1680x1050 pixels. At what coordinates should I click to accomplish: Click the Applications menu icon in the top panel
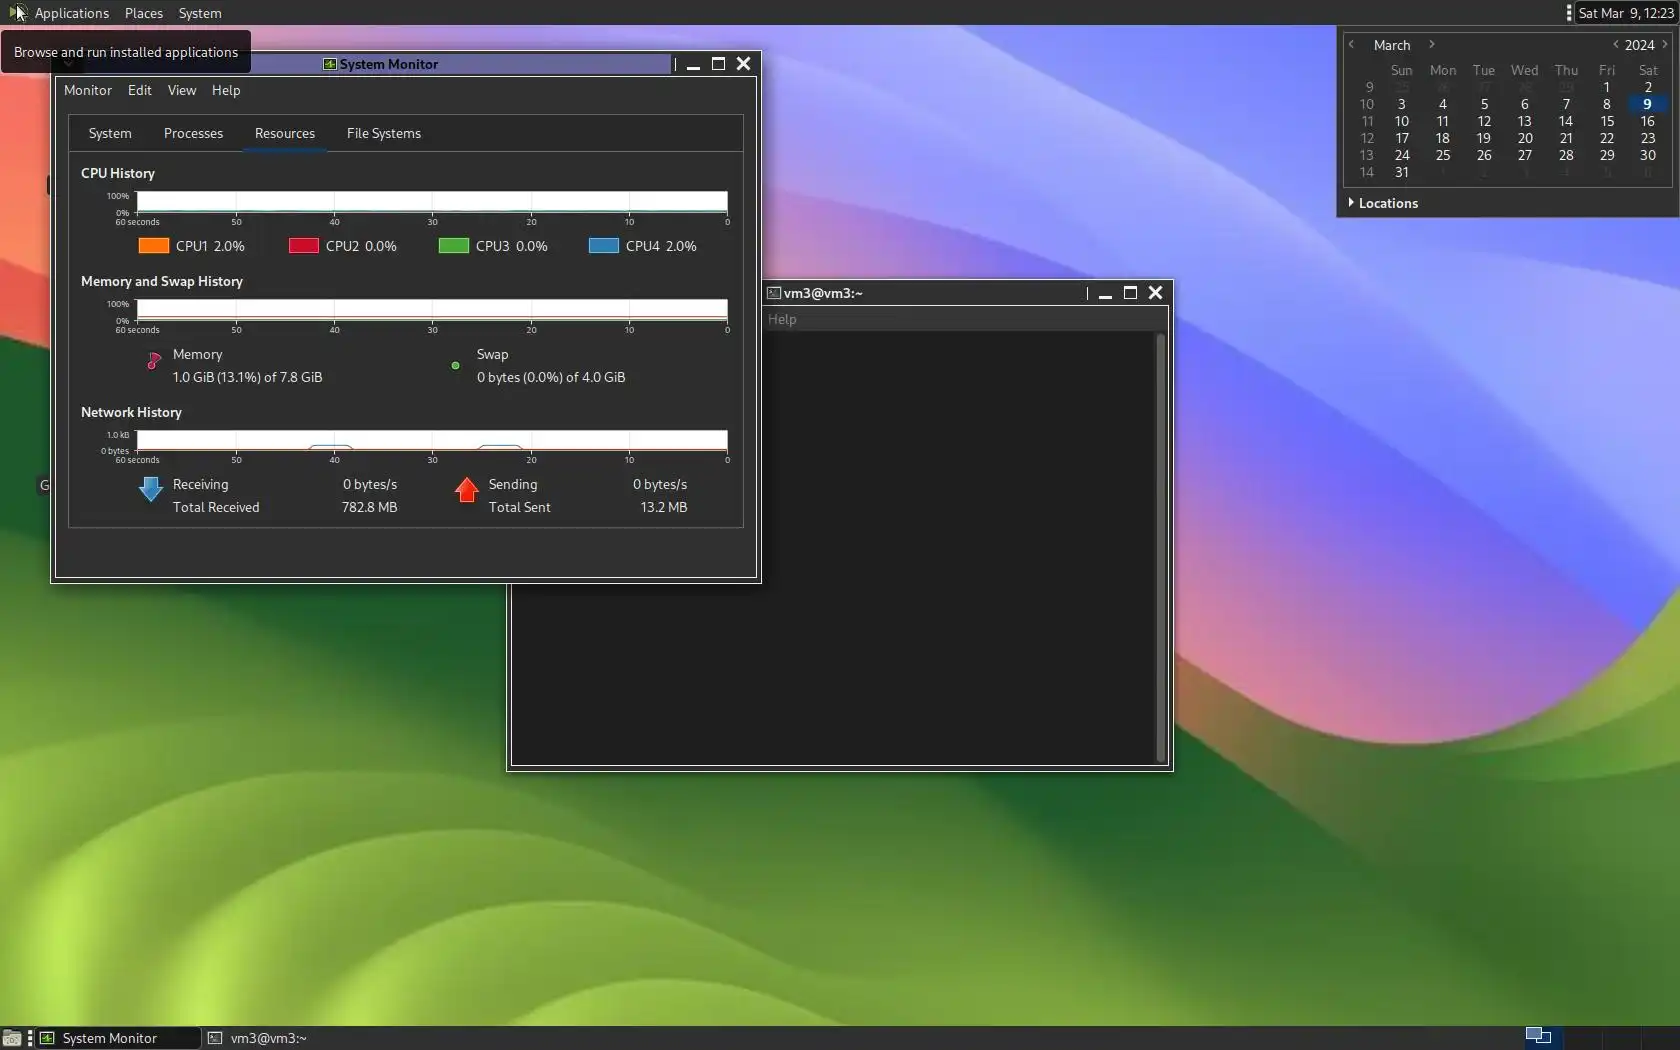(x=17, y=13)
